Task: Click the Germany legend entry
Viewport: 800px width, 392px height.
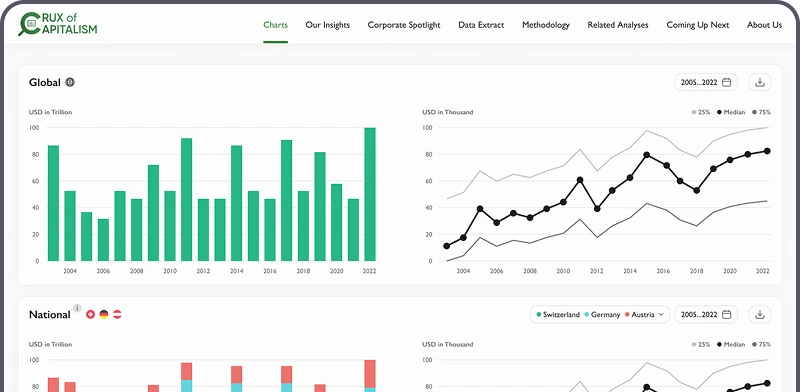Action: (x=602, y=314)
